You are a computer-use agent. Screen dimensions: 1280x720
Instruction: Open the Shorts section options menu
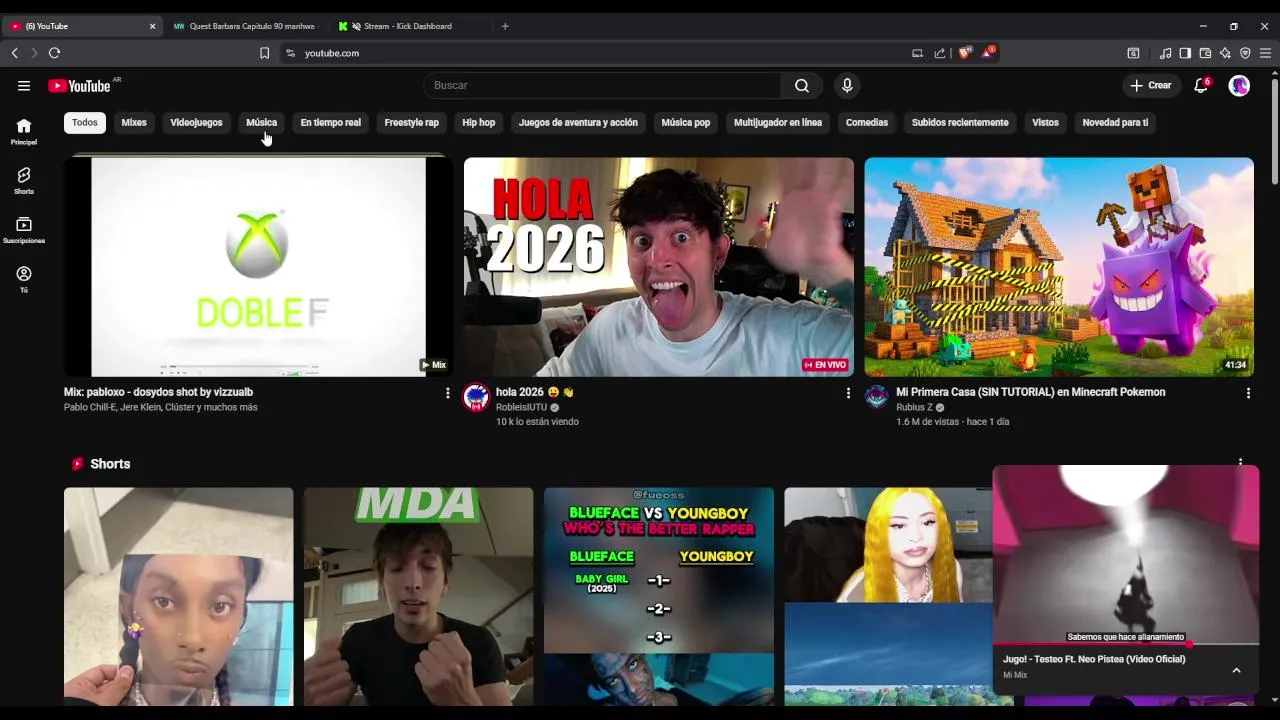[x=1240, y=462]
